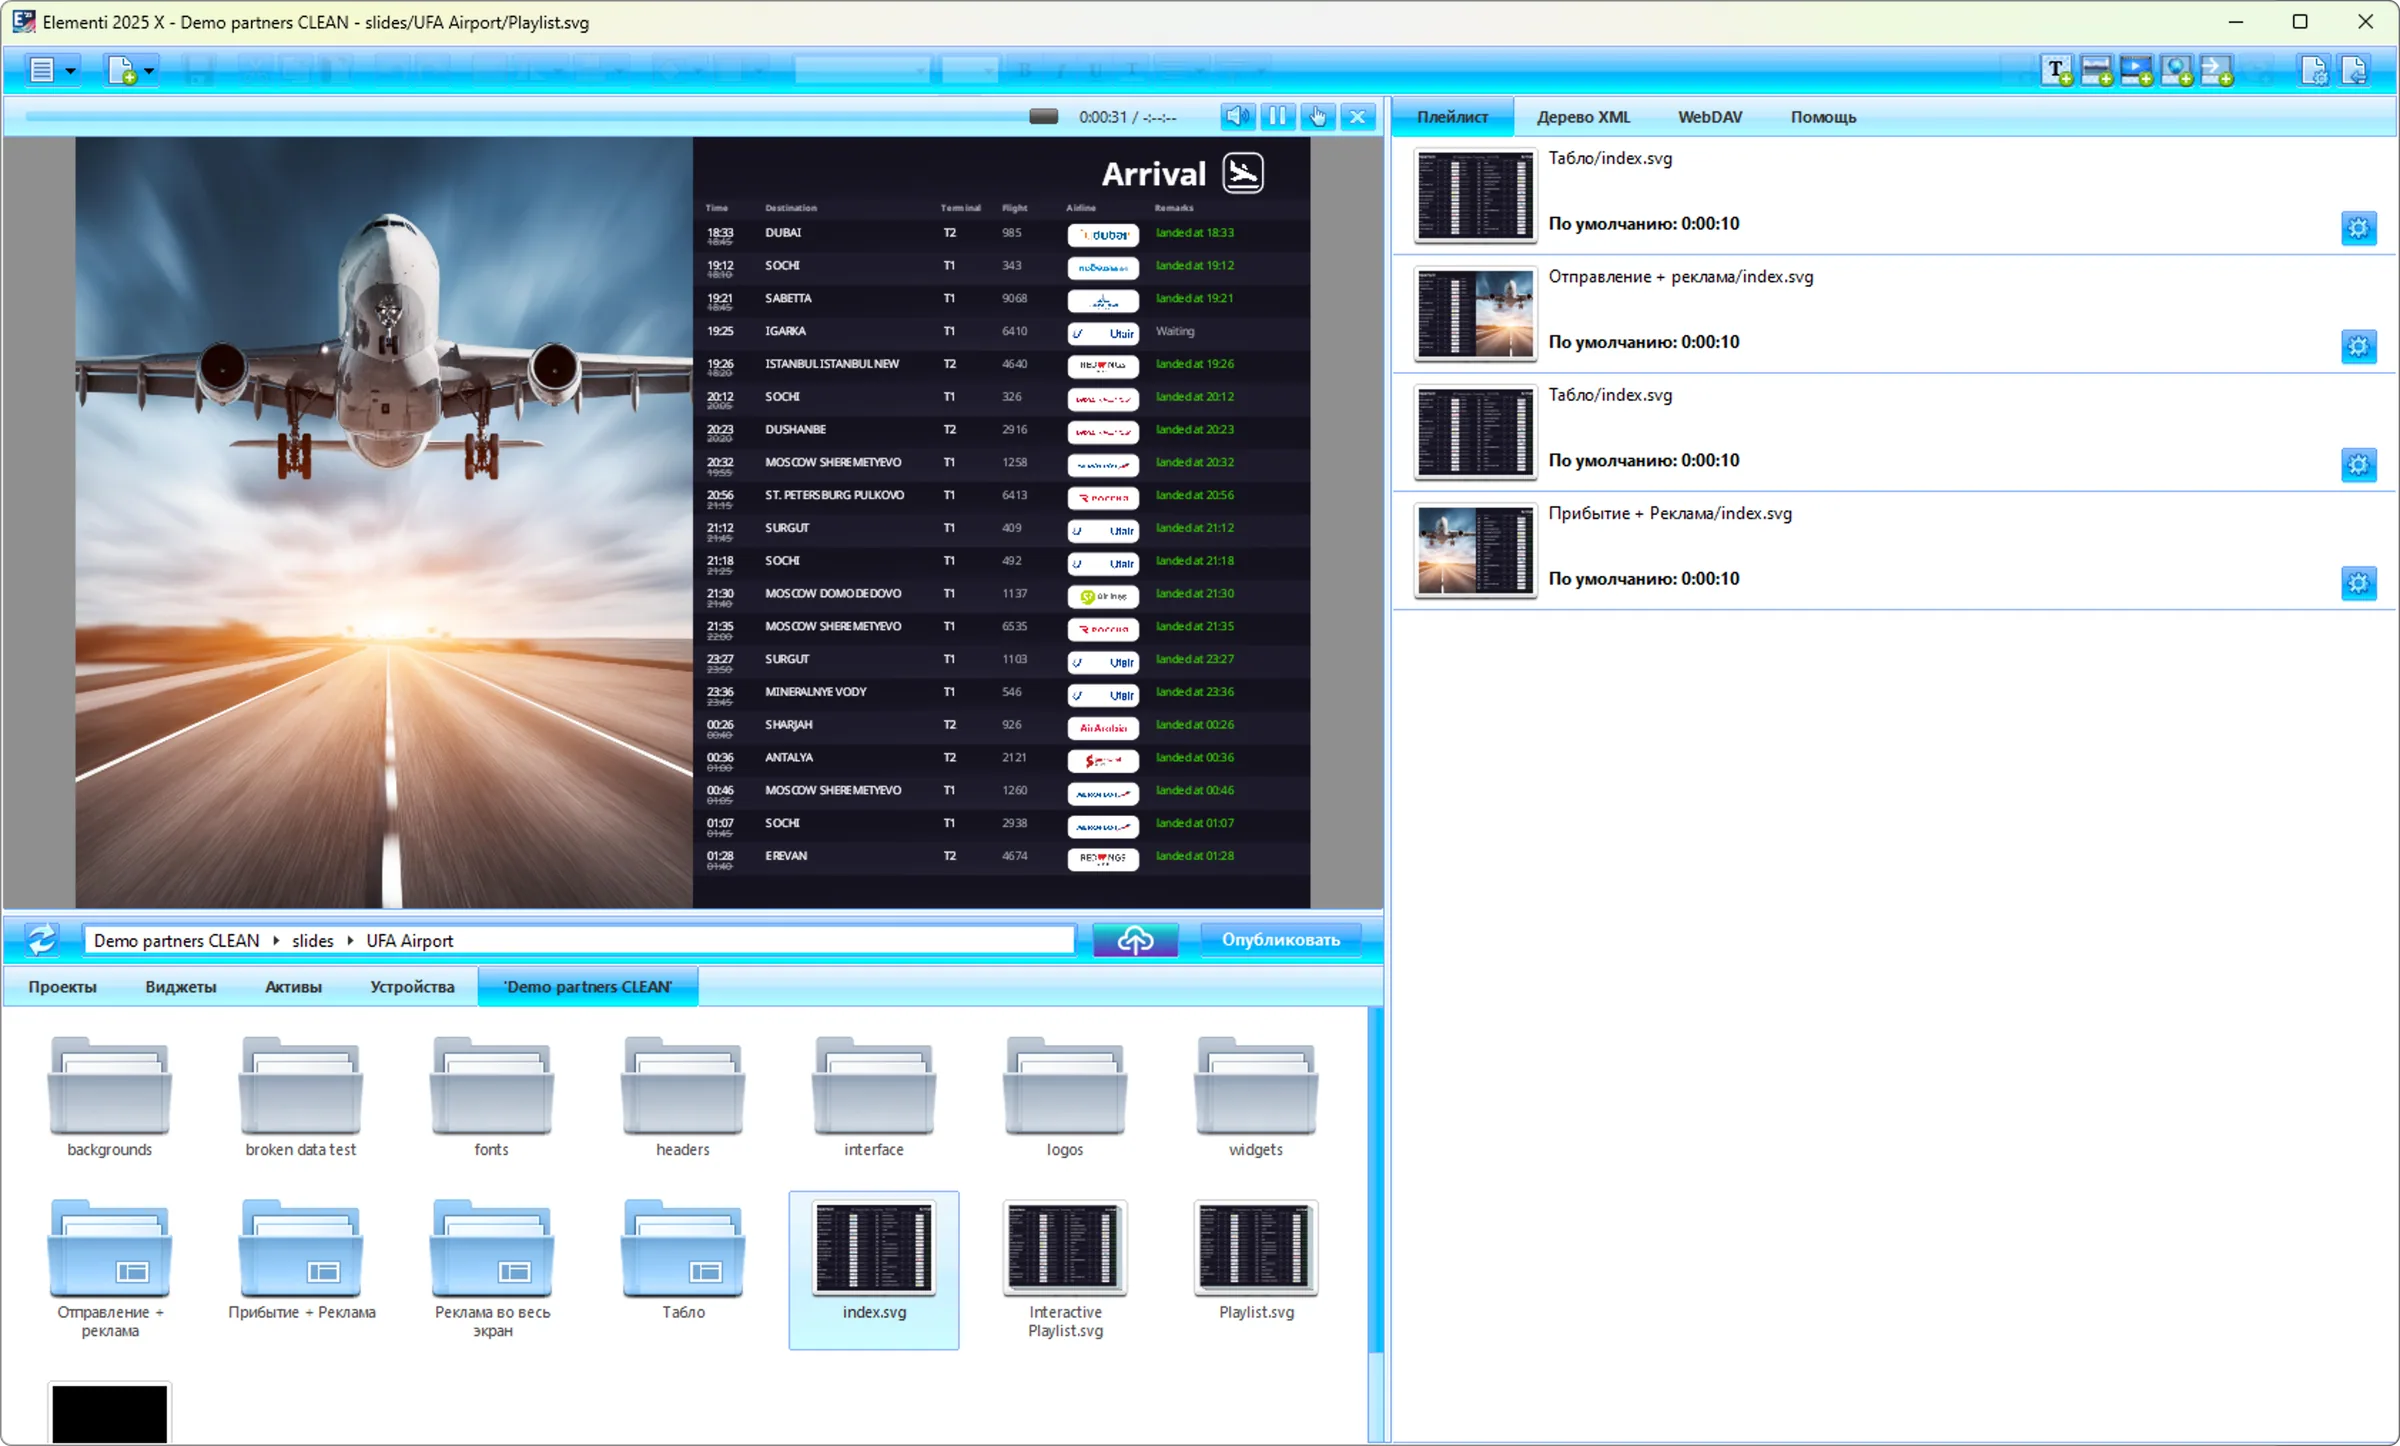The width and height of the screenshot is (2400, 1446).
Task: Select the Interactive Playlist.svg thumbnail
Action: click(1065, 1270)
